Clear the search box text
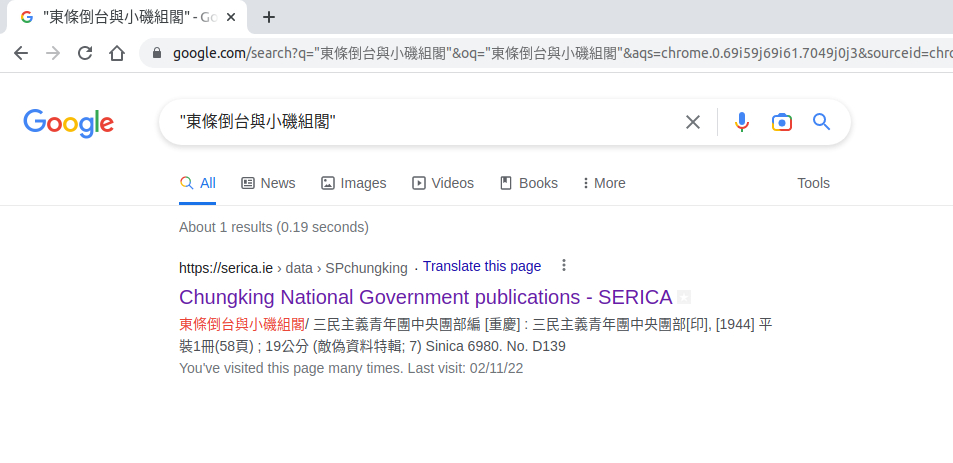This screenshot has height=463, width=953. [x=692, y=122]
